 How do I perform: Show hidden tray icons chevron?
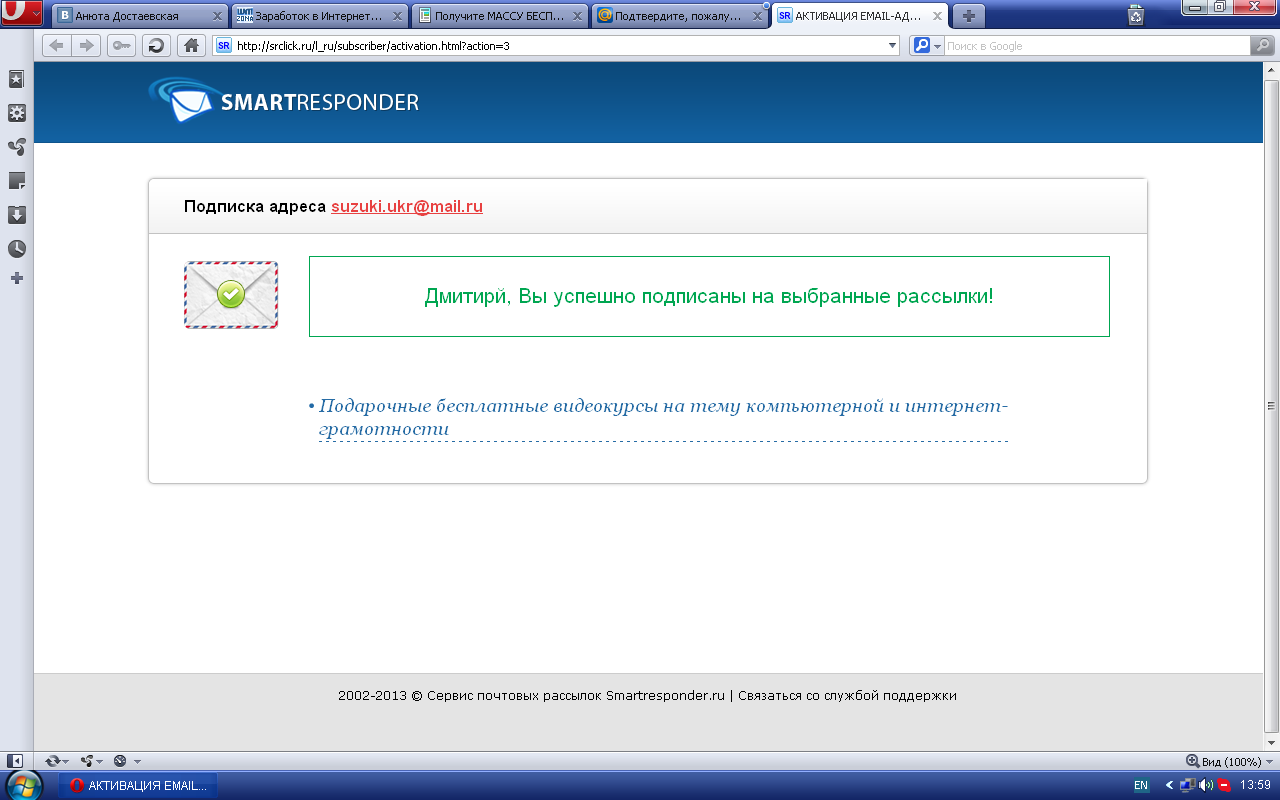1169,786
